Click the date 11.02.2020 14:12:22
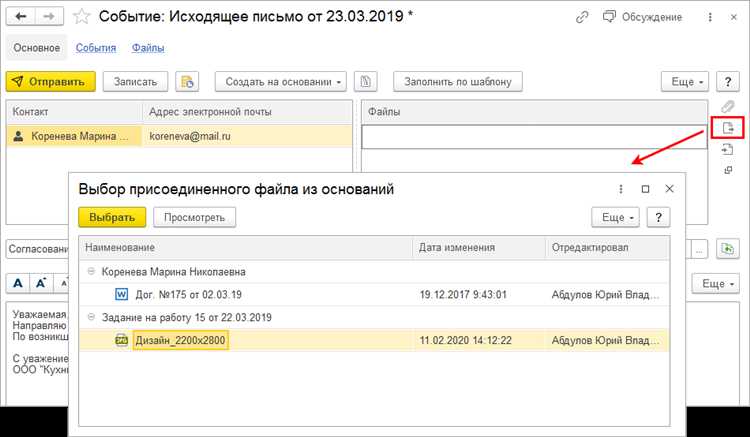Screen dimensions: 750x437 [465, 340]
